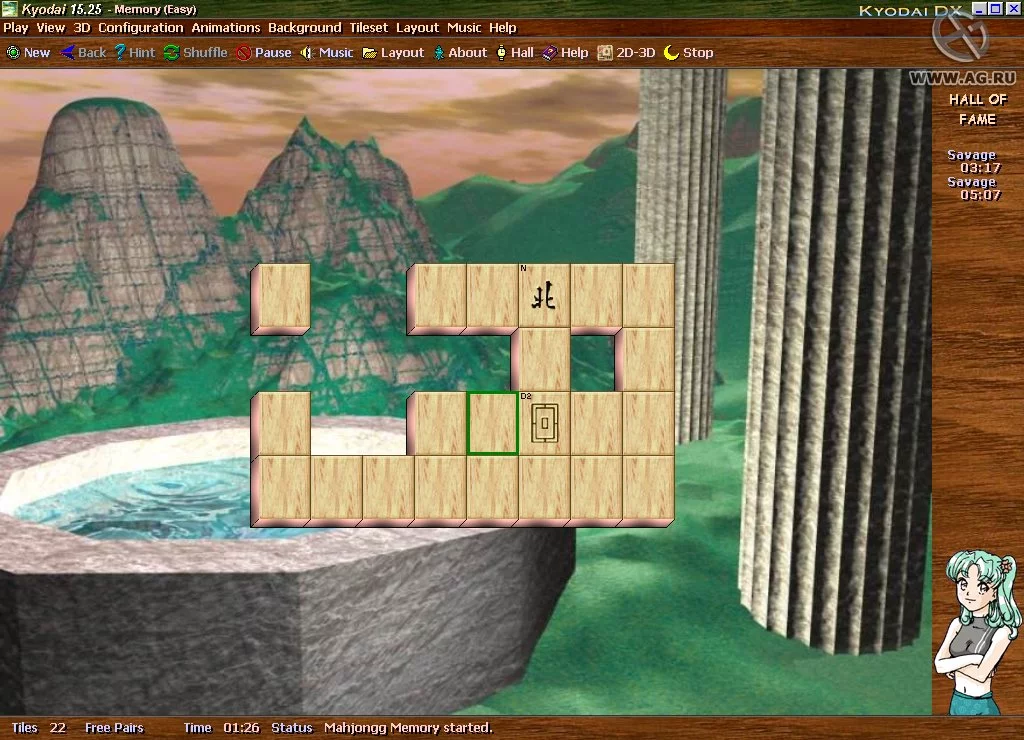Click the 'Mahjongg Memory started.' status message
The image size is (1024, 740).
(408, 728)
